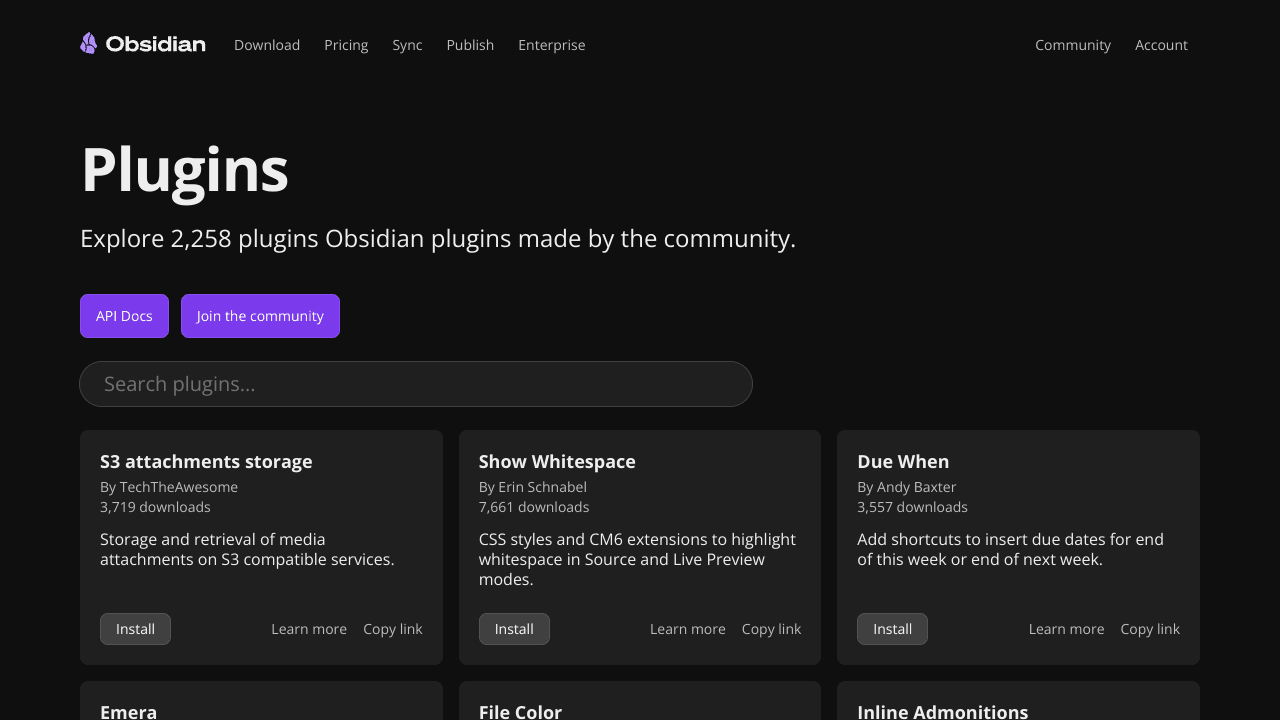This screenshot has width=1280, height=720.
Task: Click author text By Erin Schnabel
Action: 533,487
